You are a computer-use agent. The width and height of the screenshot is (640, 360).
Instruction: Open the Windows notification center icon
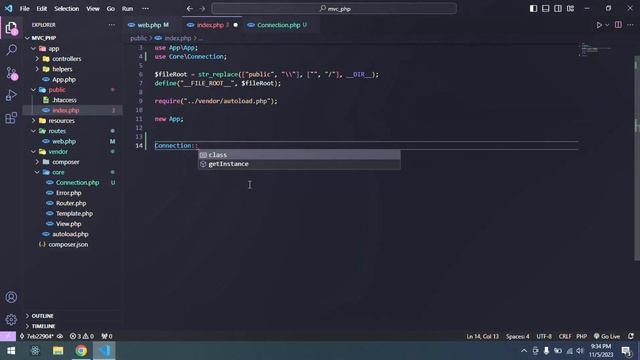627,351
